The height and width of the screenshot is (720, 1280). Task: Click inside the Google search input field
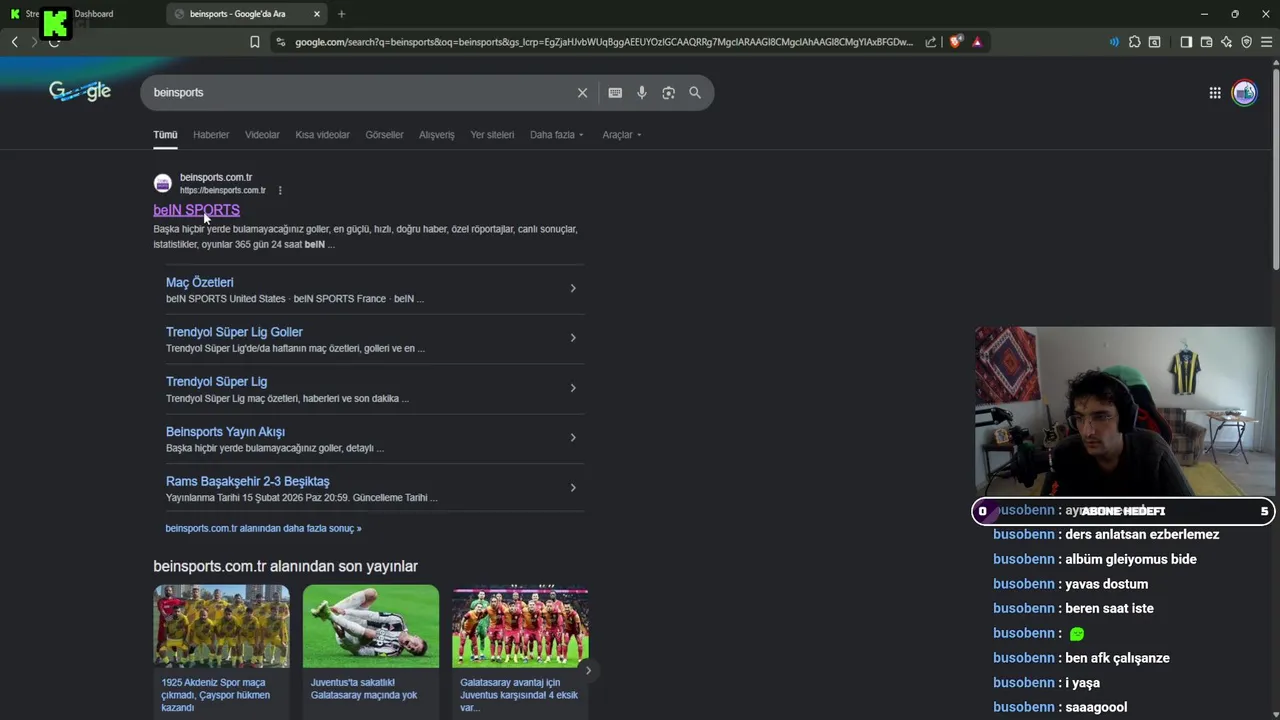coord(360,93)
